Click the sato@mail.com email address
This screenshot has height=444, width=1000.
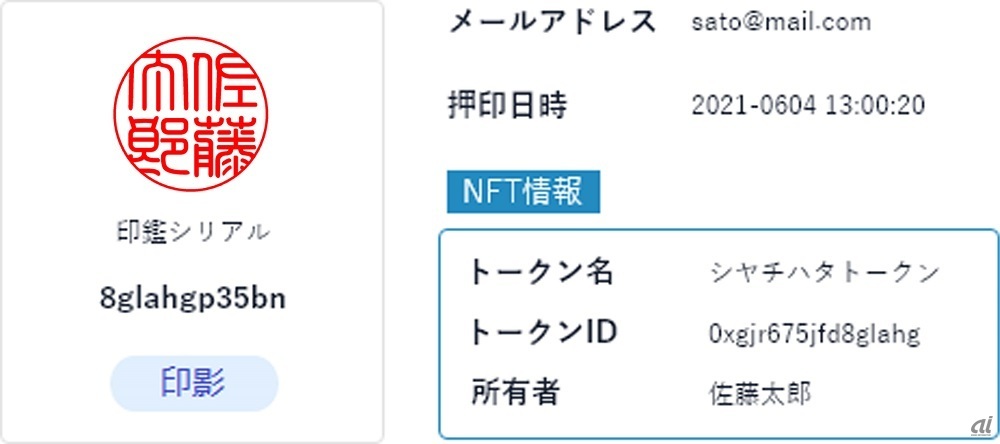point(781,22)
